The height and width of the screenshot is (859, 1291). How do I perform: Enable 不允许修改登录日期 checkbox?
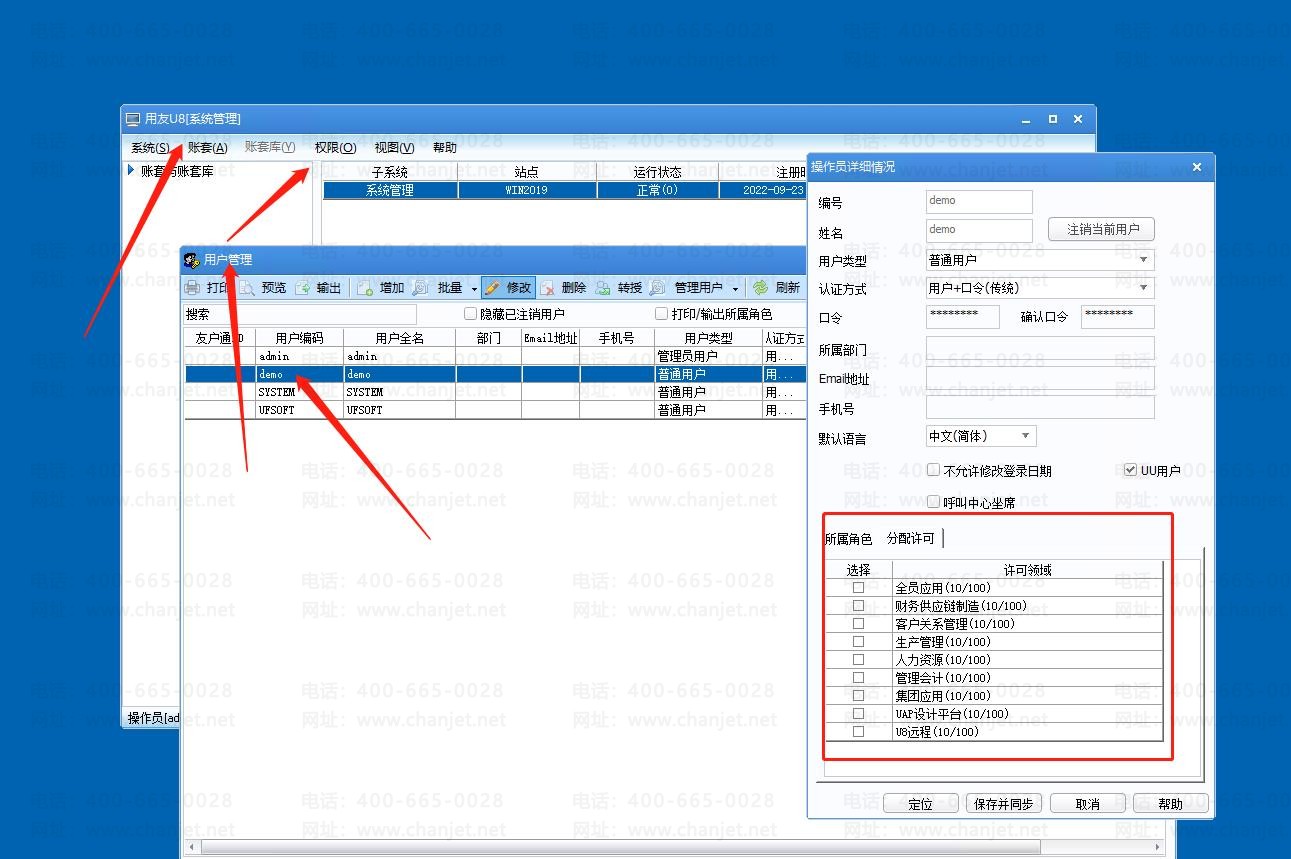tap(933, 470)
